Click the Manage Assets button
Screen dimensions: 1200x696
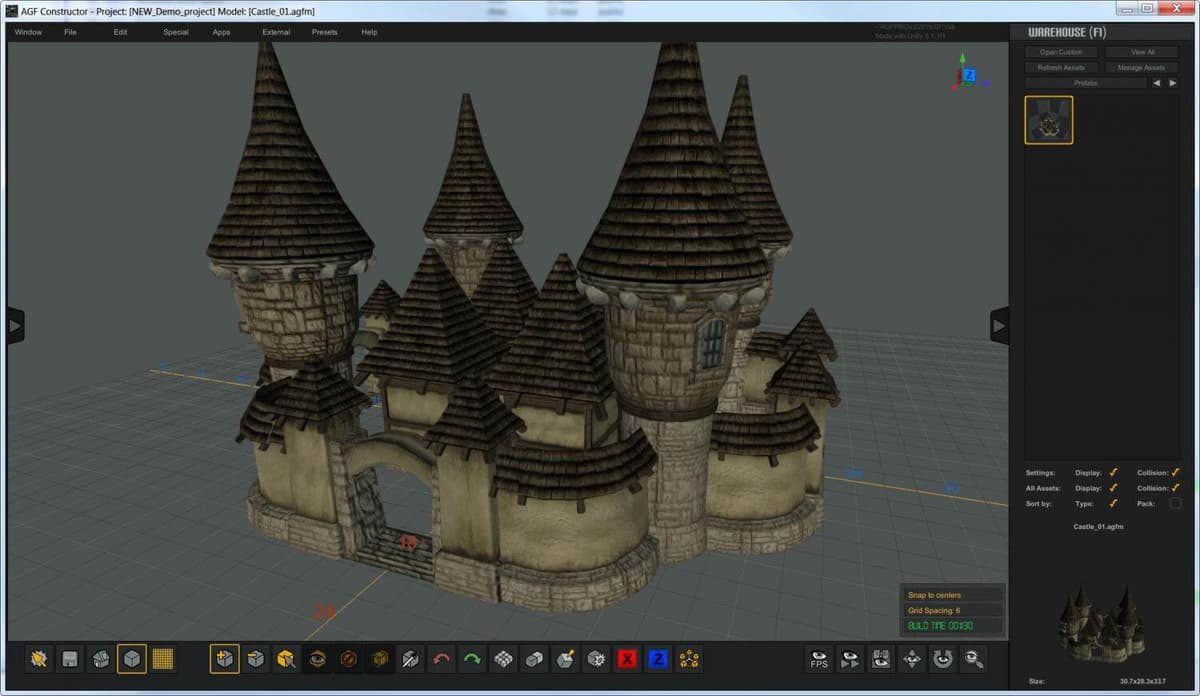pyautogui.click(x=1142, y=67)
